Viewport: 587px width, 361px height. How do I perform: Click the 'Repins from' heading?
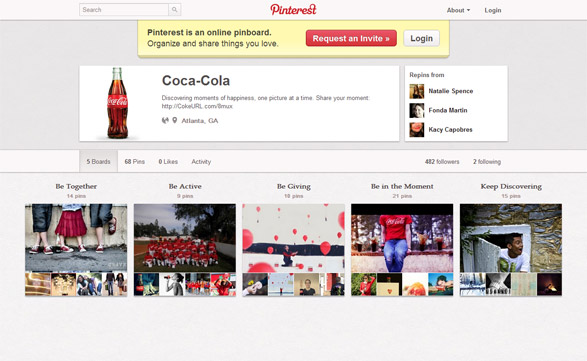427,75
